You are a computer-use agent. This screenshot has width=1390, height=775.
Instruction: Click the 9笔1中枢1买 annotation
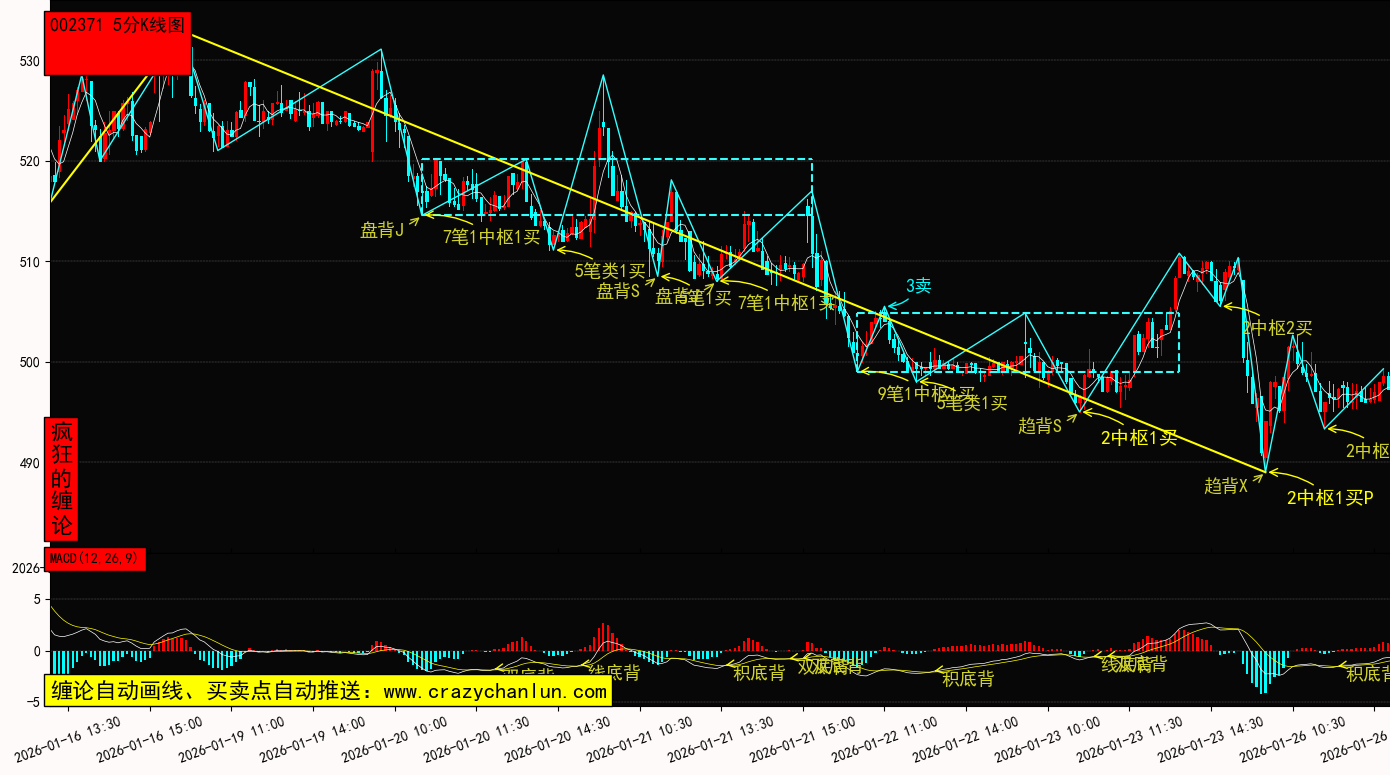925,393
